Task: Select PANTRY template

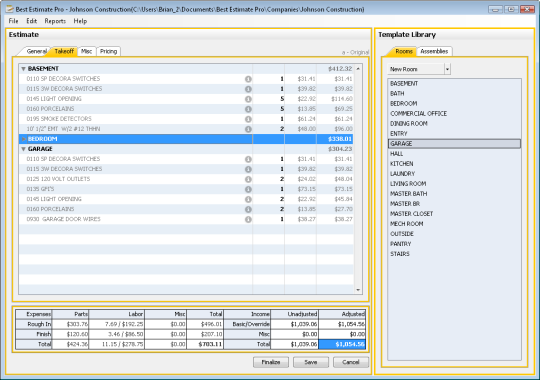Action: coord(454,244)
